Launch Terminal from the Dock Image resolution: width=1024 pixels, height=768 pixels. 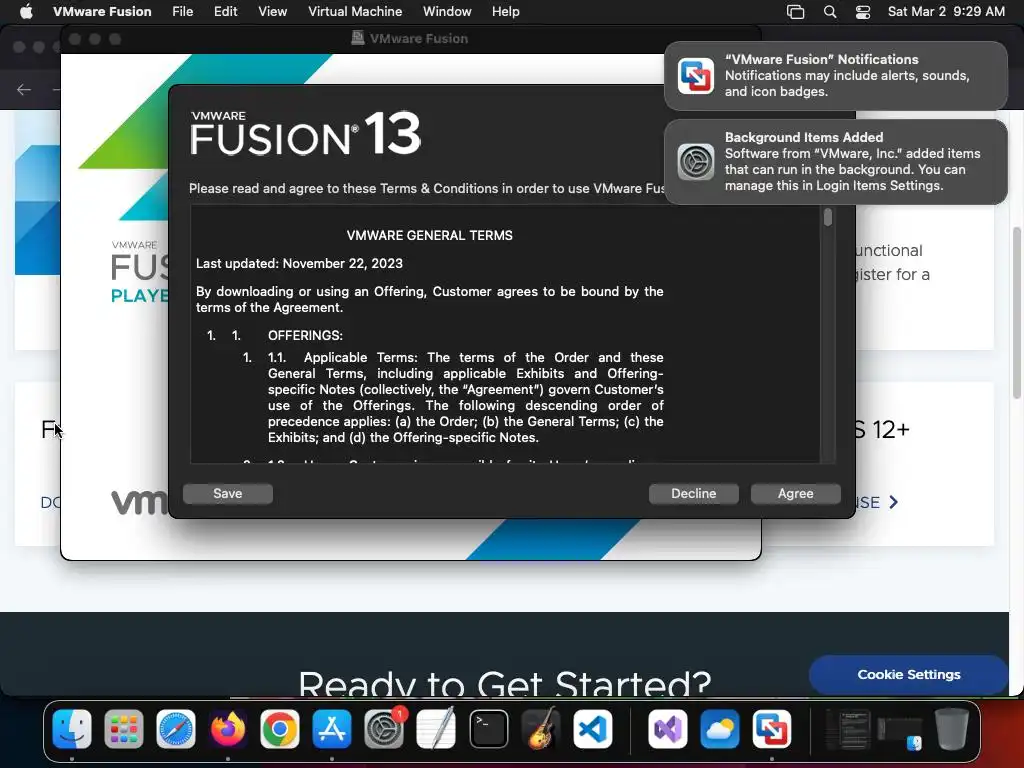tap(488, 729)
